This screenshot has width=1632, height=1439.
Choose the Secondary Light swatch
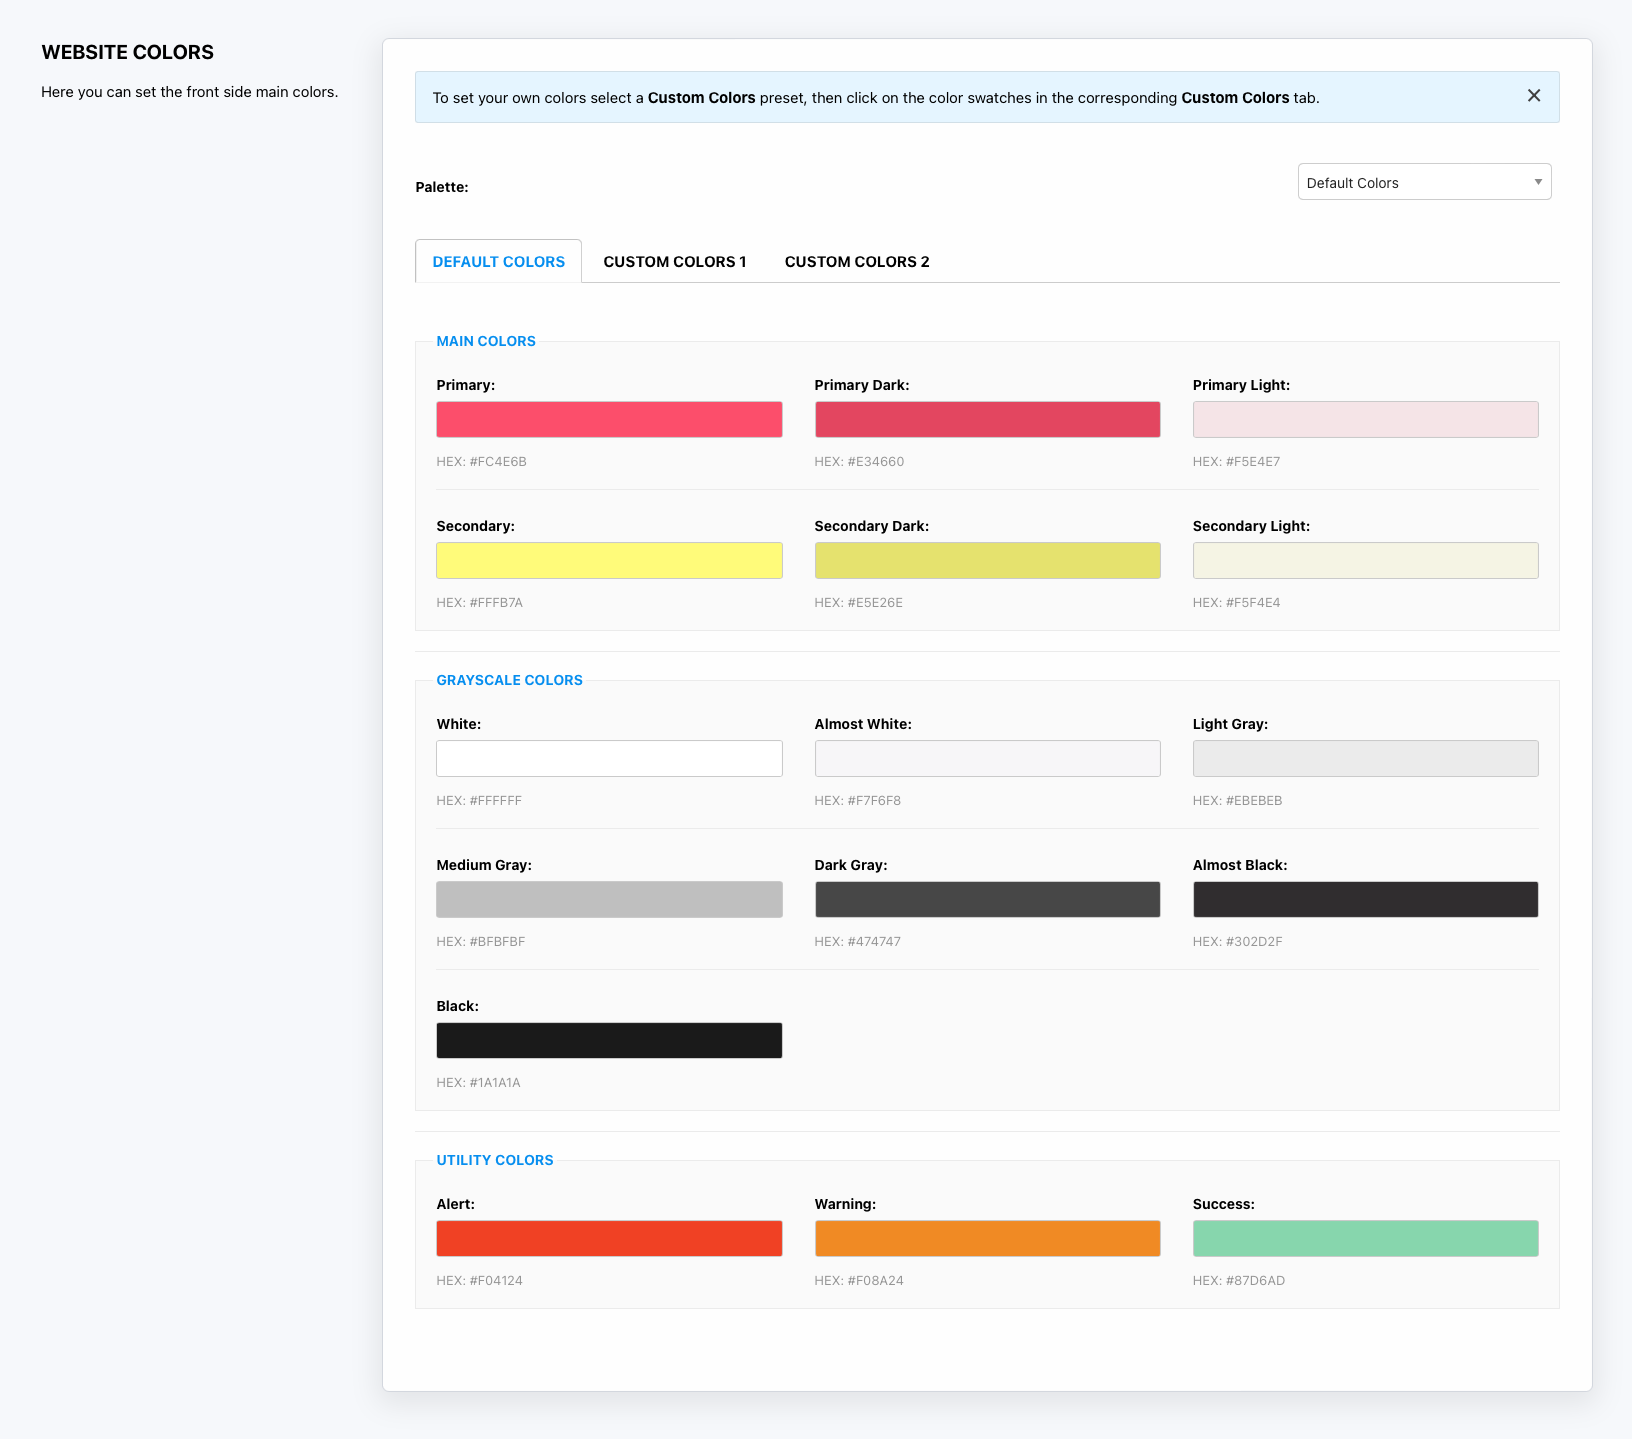tap(1365, 561)
